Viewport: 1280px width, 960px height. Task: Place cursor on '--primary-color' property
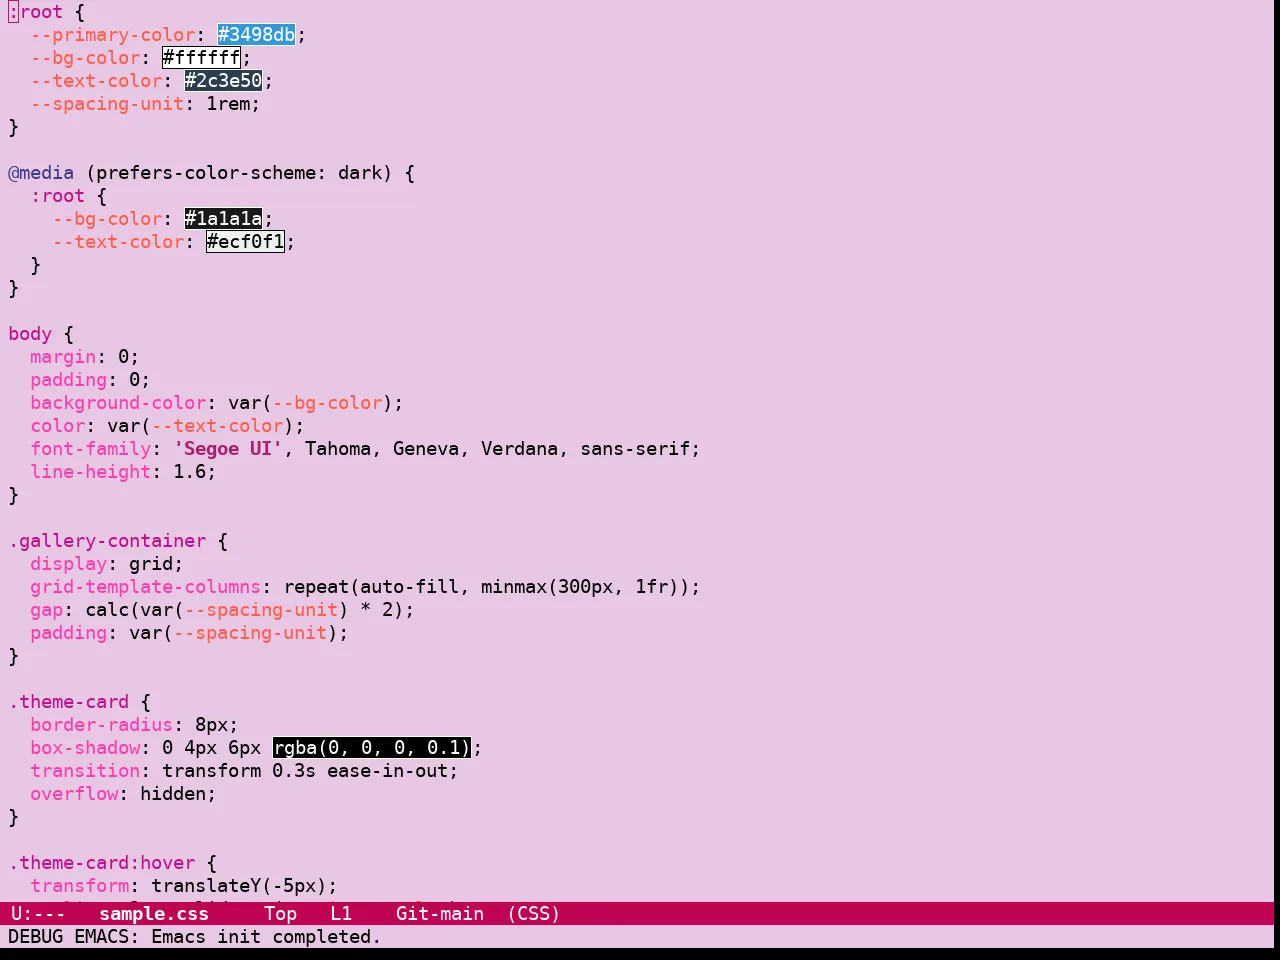(113, 35)
